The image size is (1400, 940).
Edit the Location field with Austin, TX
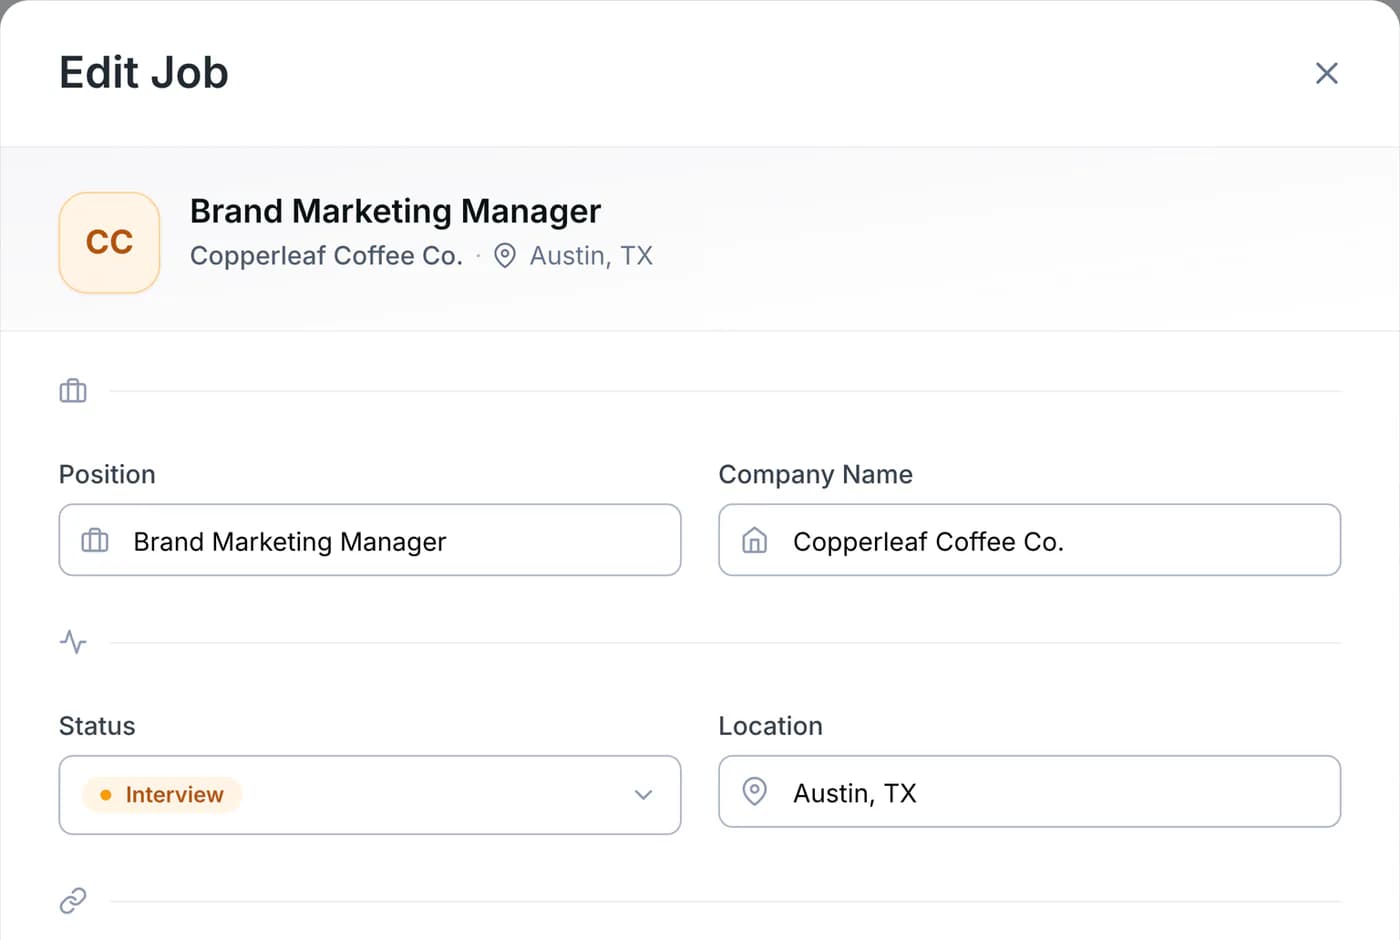pos(1029,792)
